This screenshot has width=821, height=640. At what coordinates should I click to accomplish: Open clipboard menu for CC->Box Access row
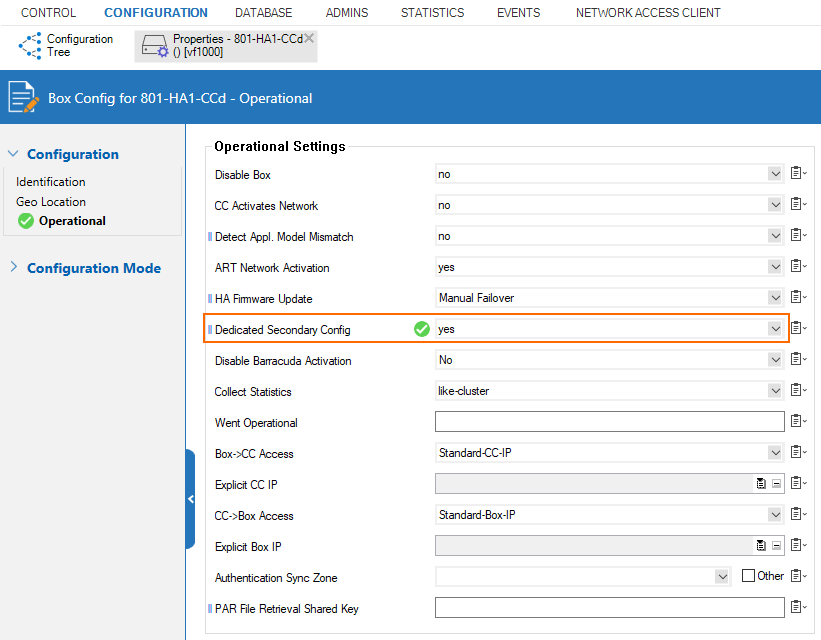pos(798,514)
